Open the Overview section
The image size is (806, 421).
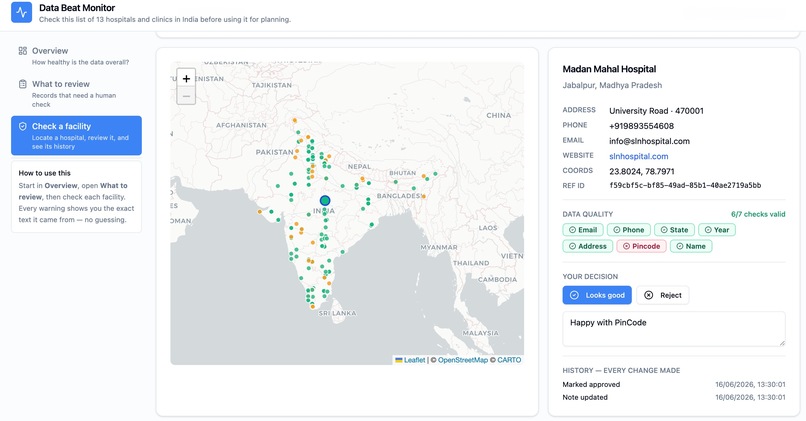[76, 56]
